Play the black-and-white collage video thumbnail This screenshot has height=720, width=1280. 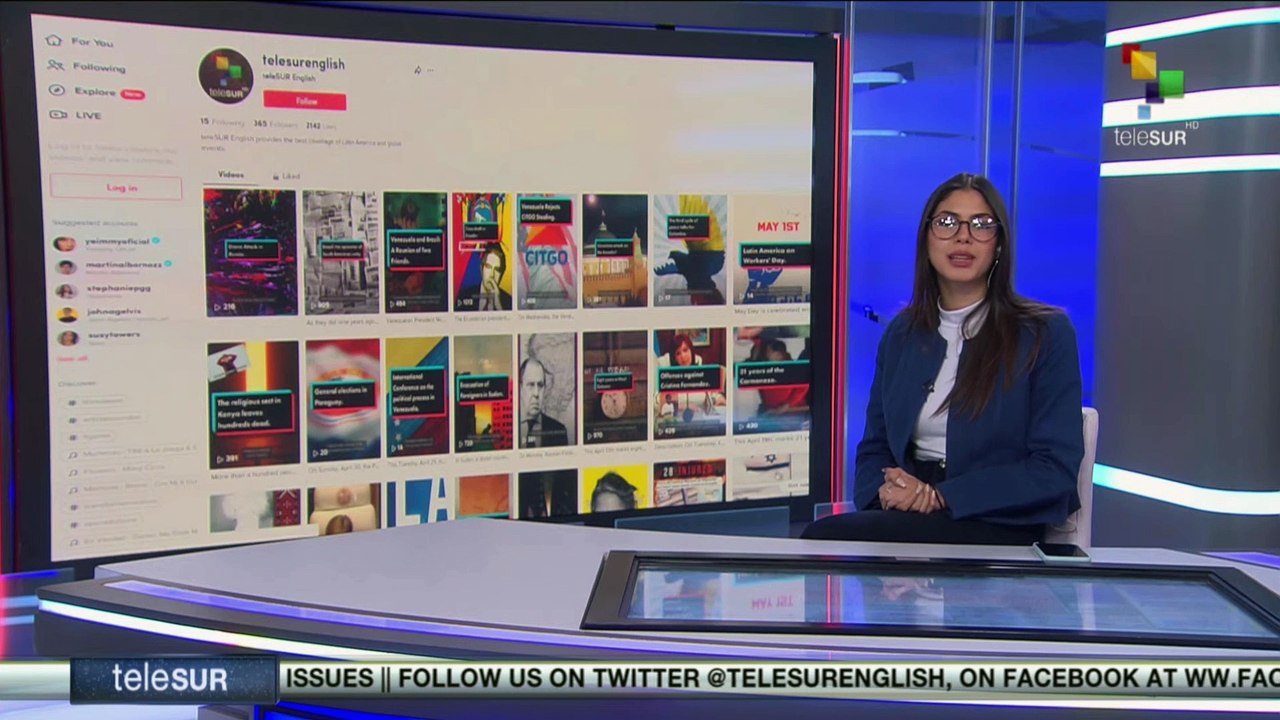click(341, 252)
